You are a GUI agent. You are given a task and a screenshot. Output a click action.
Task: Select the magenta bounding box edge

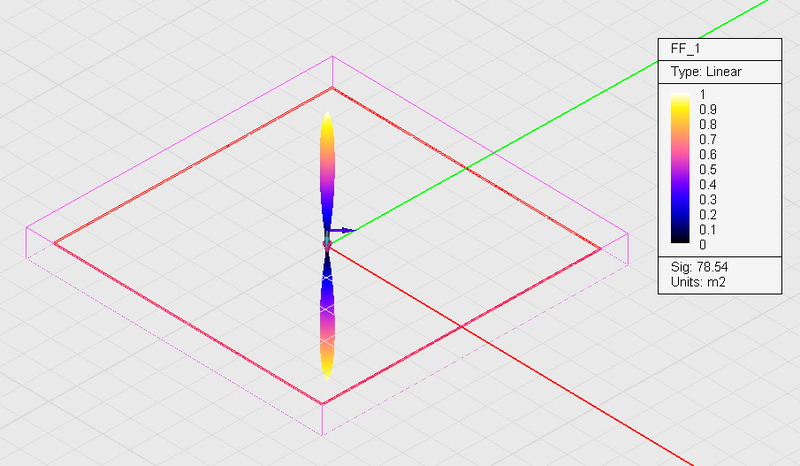pos(179,141)
